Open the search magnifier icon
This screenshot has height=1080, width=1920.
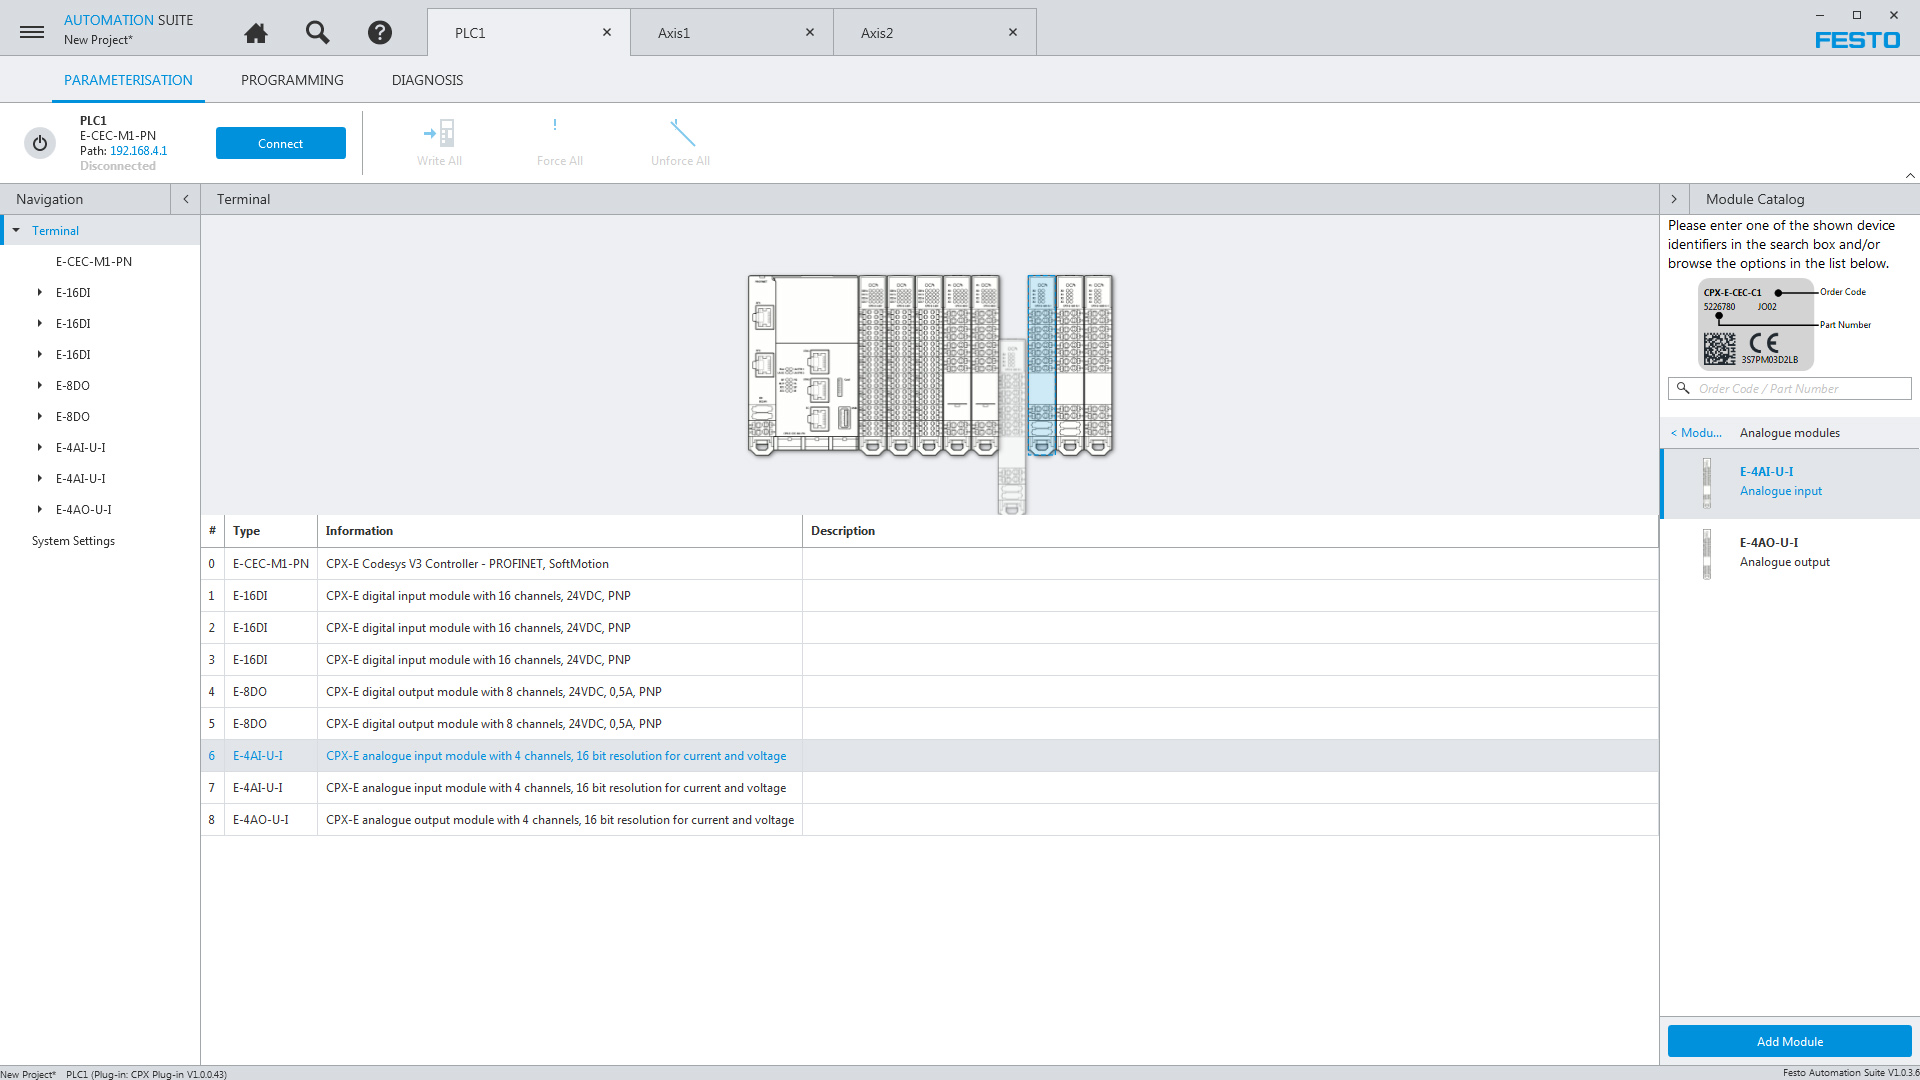317,33
